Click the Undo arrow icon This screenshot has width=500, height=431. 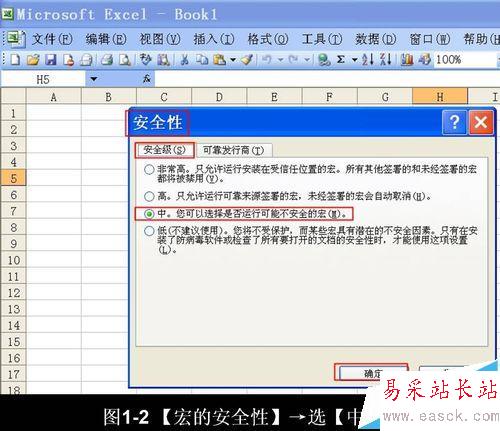click(267, 60)
